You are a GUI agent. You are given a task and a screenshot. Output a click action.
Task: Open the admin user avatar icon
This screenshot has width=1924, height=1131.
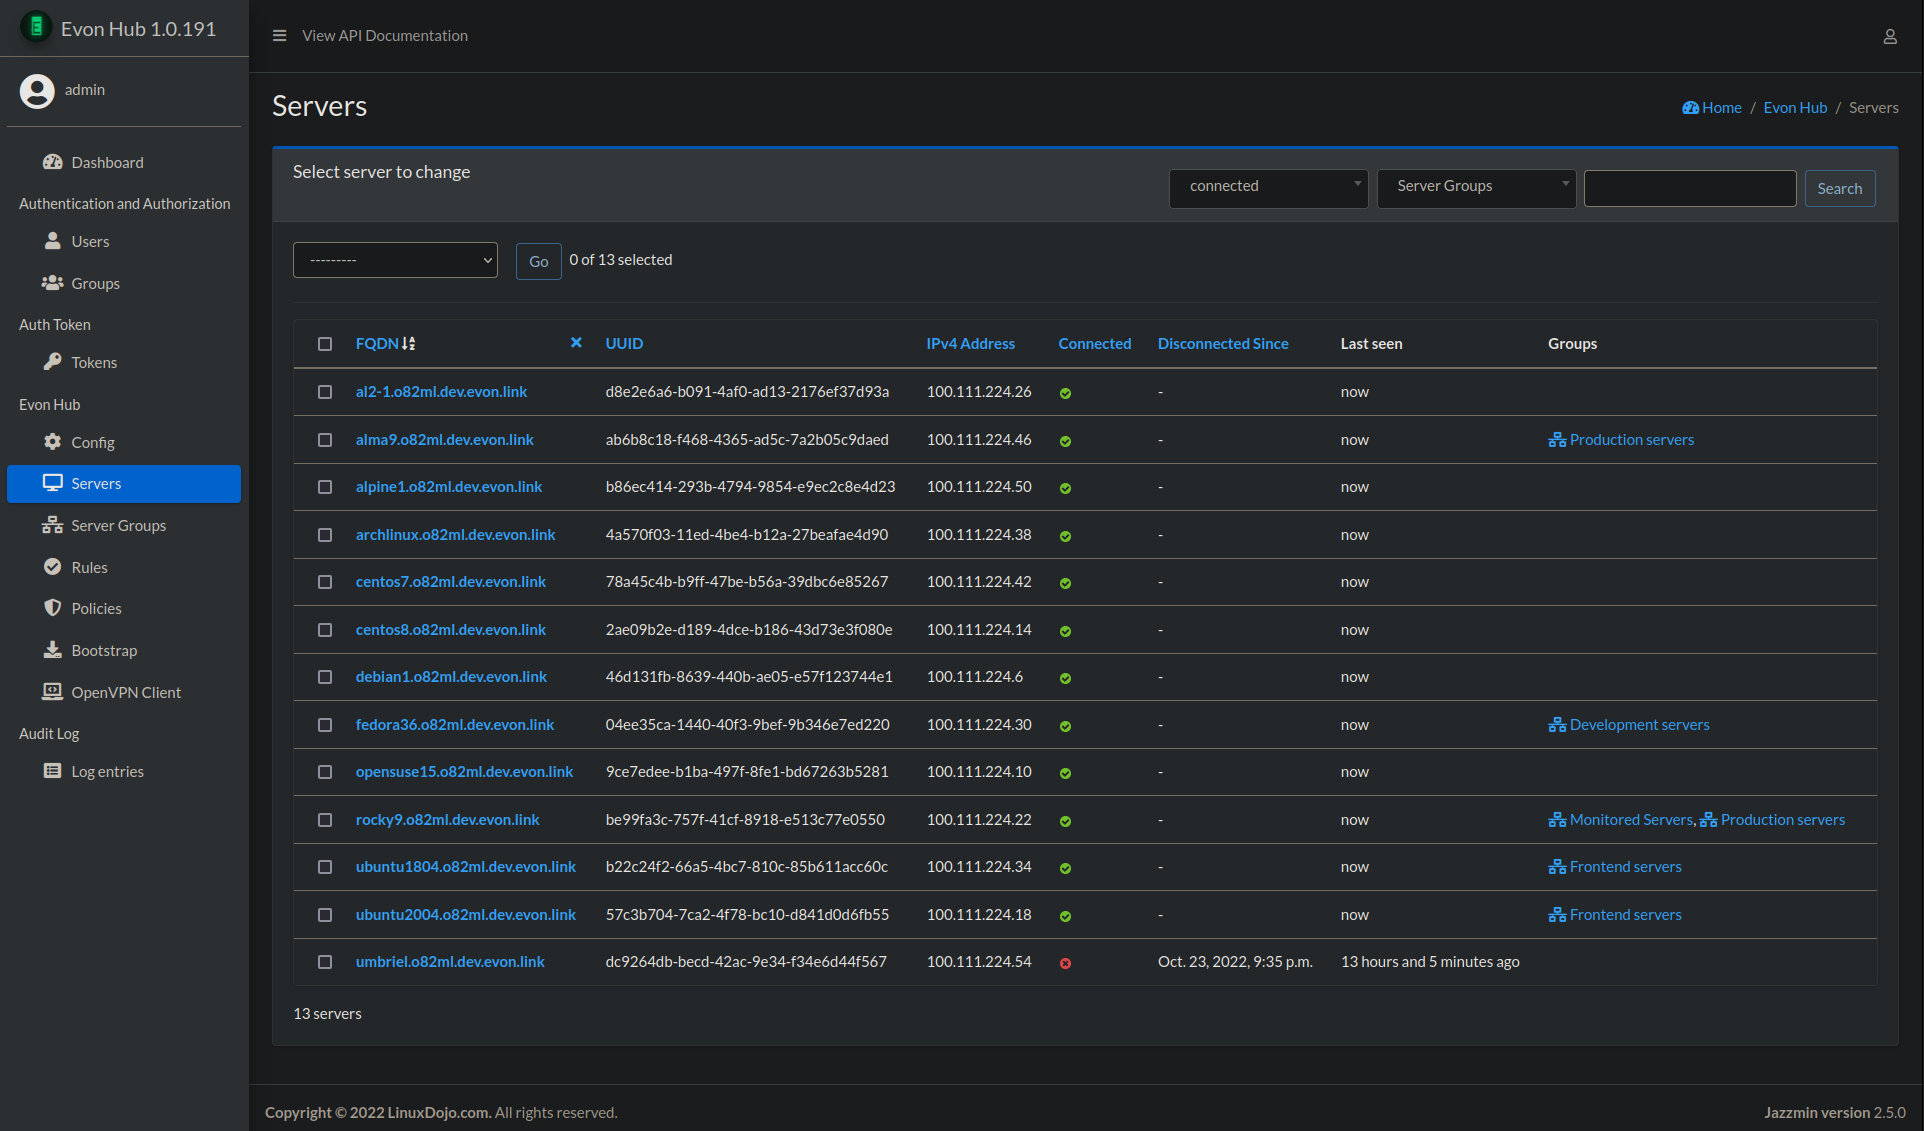click(x=37, y=91)
